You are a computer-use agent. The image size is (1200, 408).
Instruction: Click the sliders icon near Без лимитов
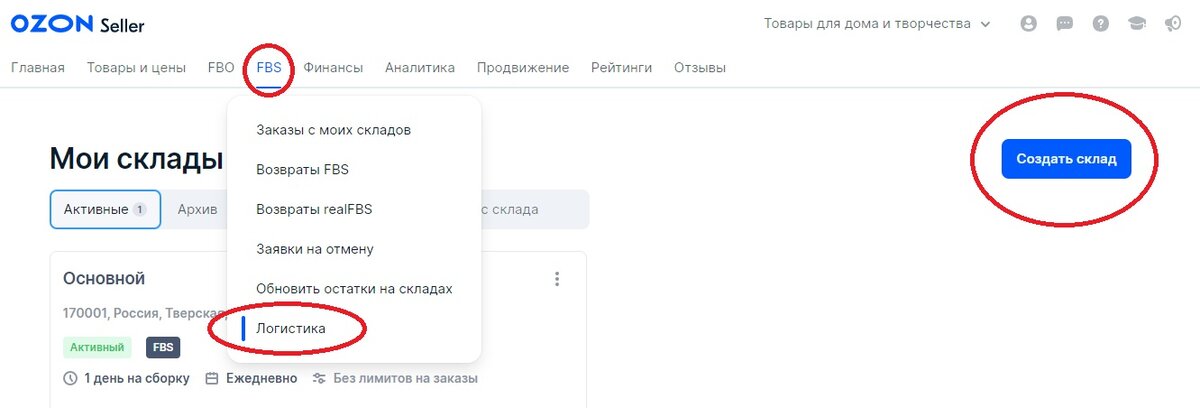click(319, 379)
